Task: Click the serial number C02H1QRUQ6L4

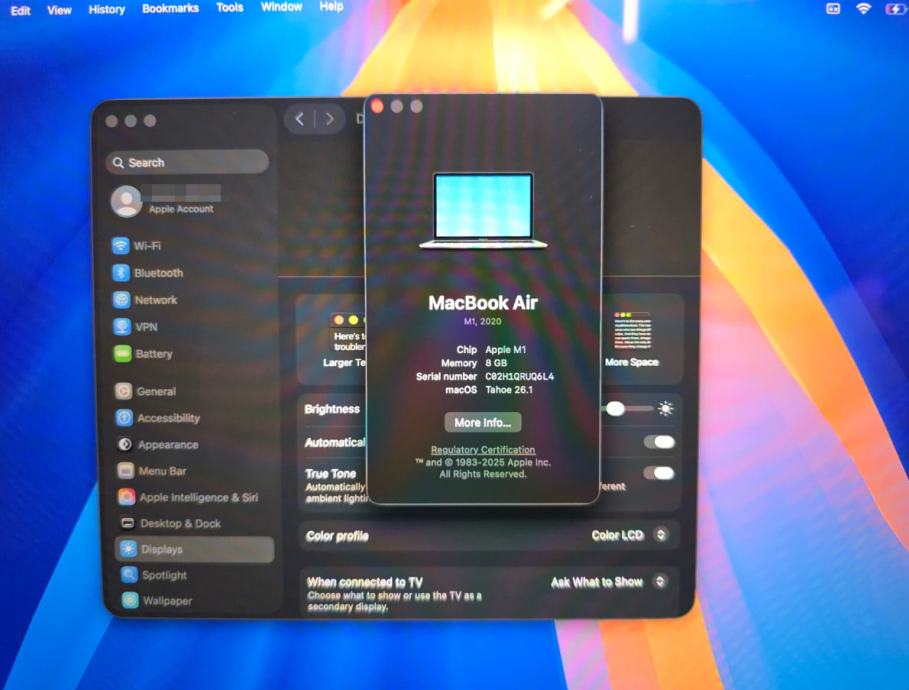Action: point(519,376)
